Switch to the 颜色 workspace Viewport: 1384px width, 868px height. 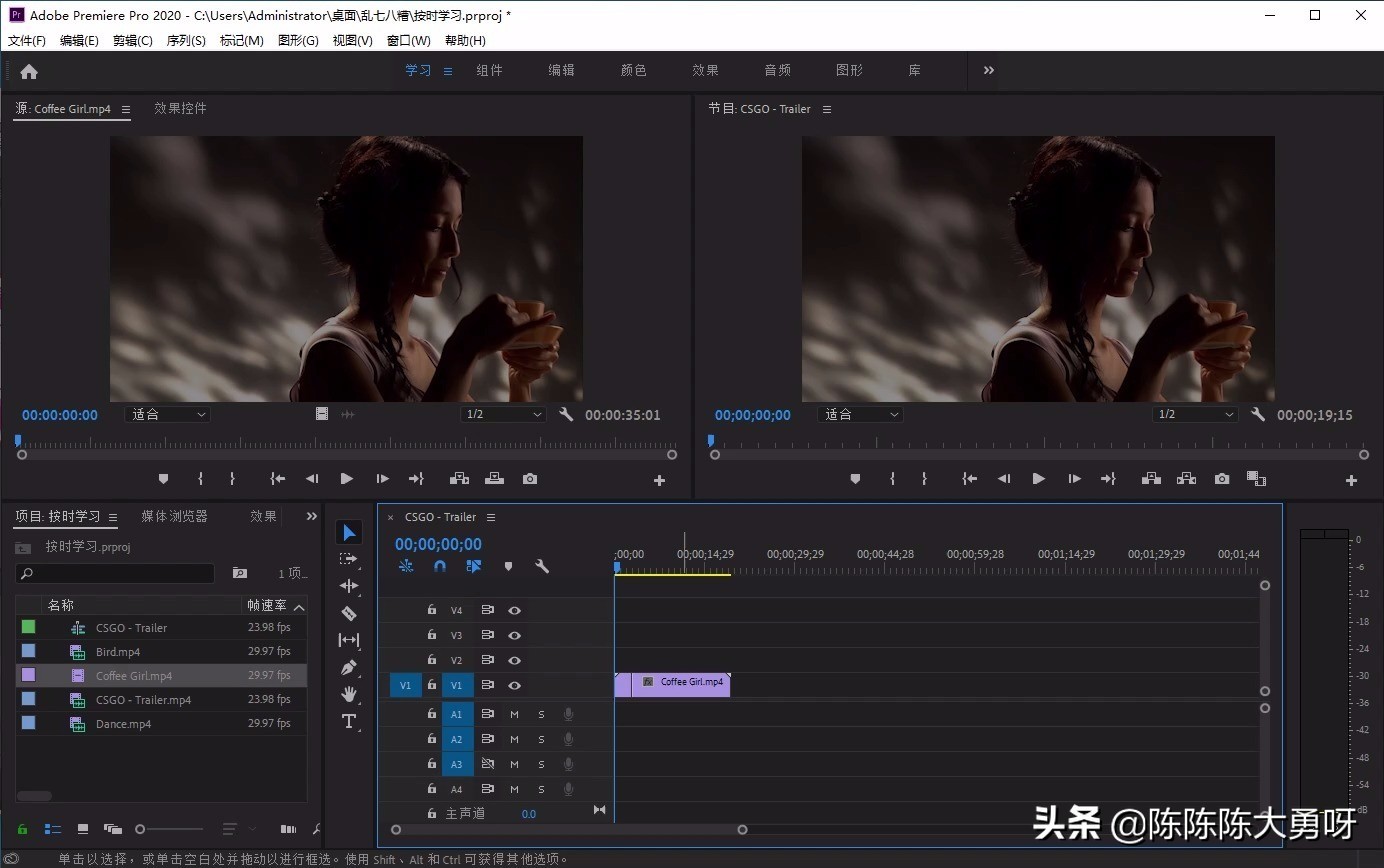click(633, 70)
